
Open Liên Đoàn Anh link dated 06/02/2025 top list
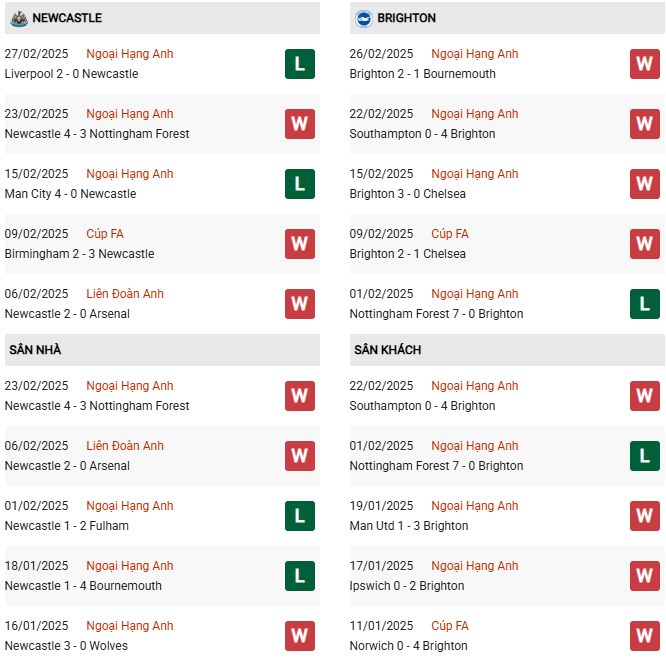coord(125,294)
